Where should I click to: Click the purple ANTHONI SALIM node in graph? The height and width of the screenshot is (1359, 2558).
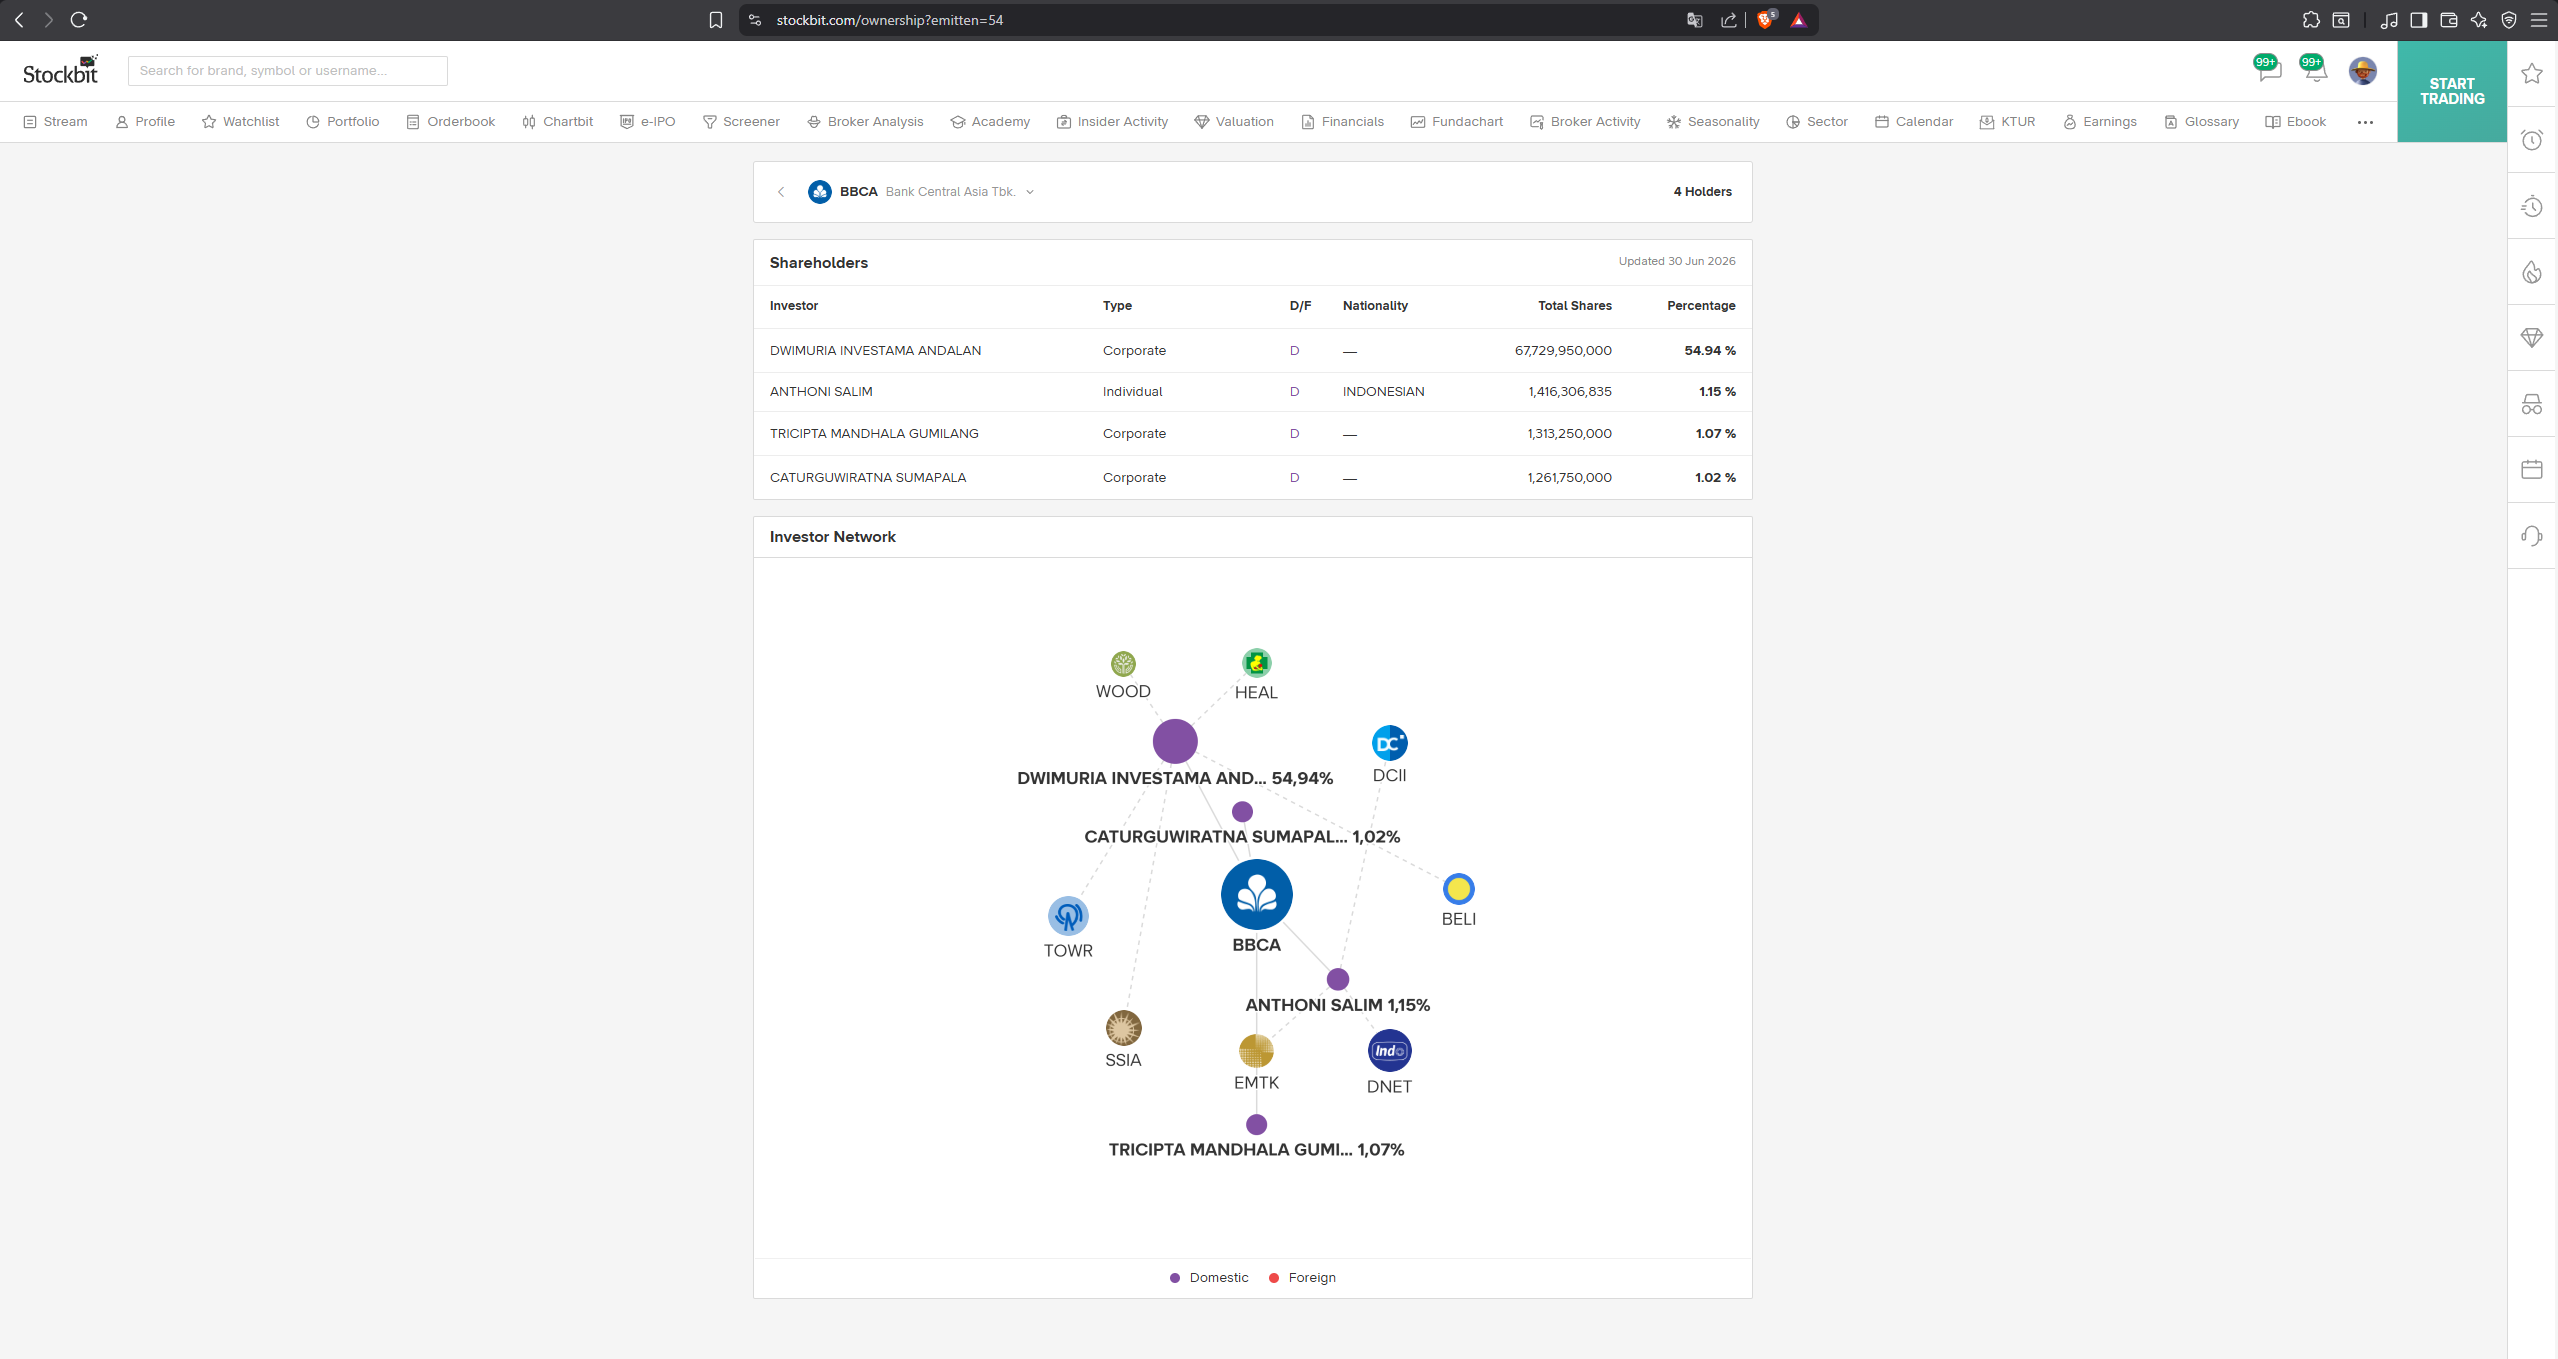pos(1338,979)
